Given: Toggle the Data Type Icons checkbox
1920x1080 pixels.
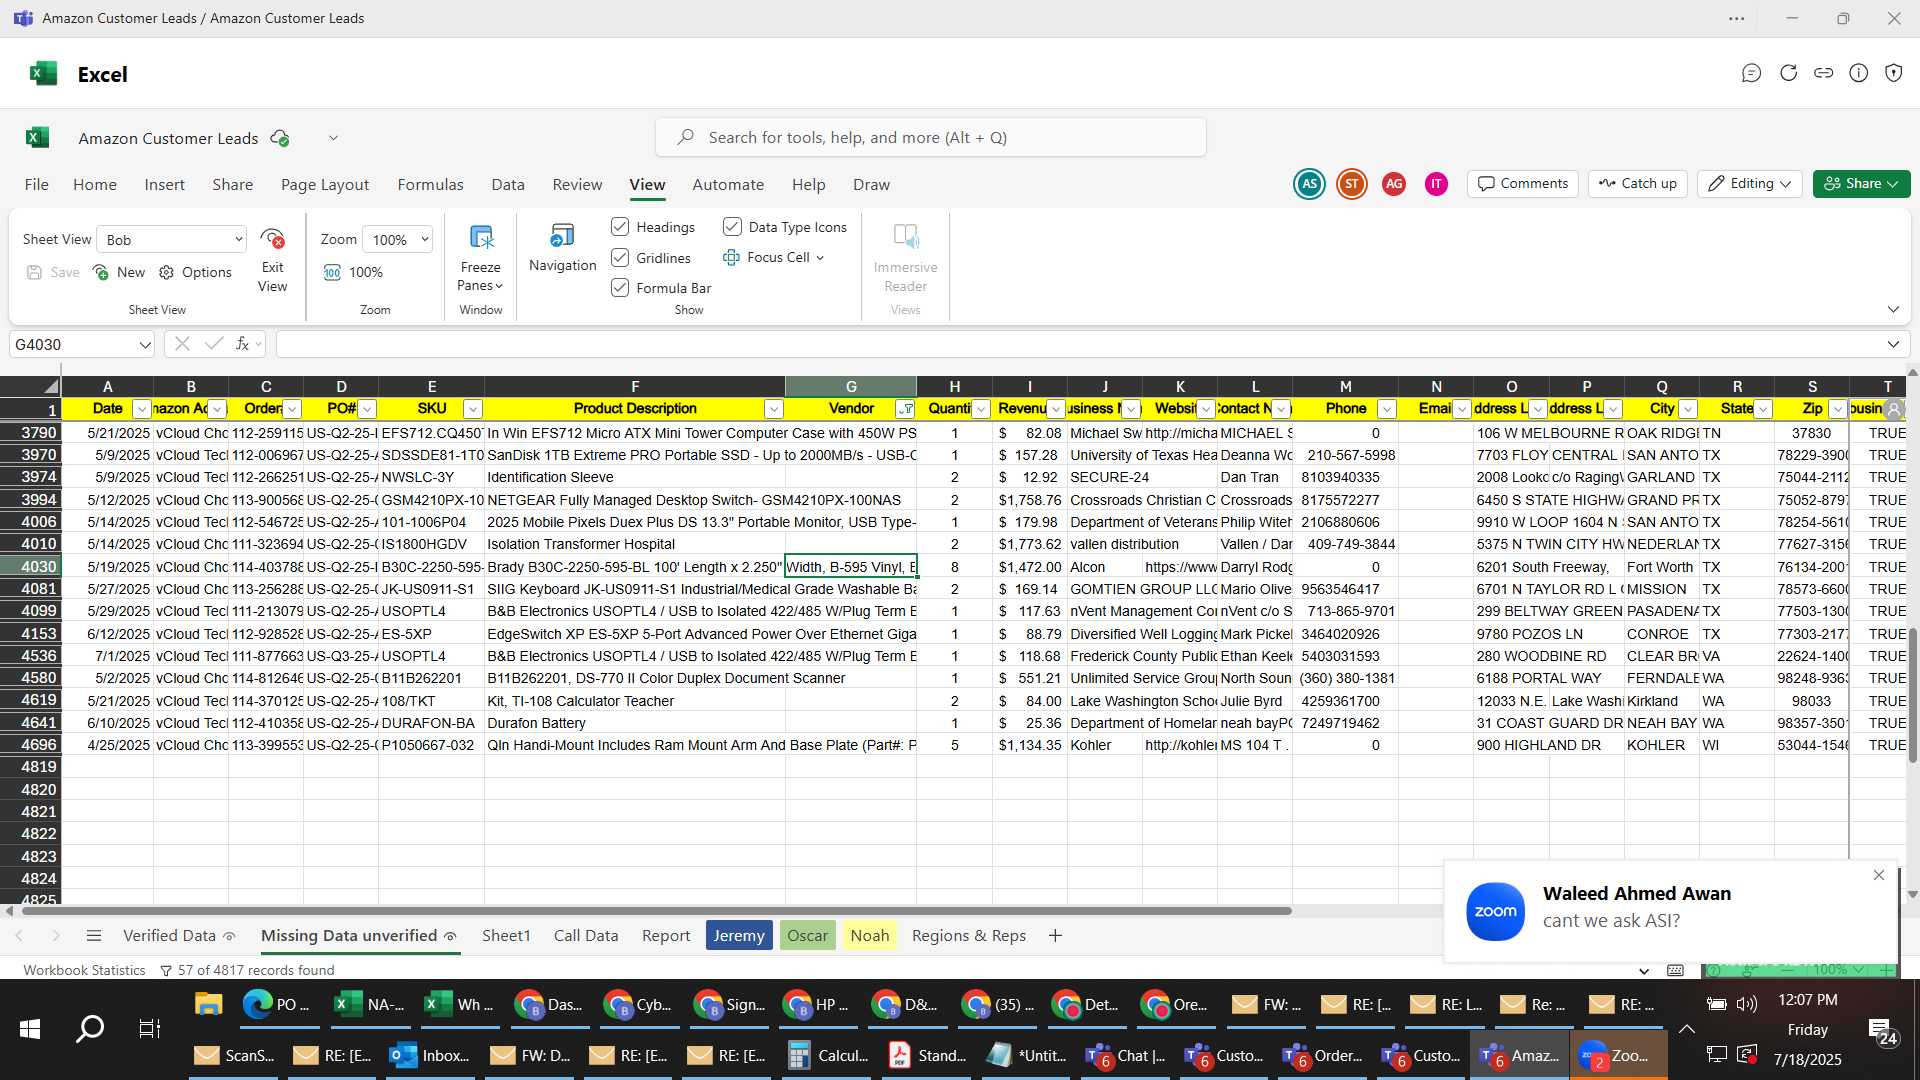Looking at the screenshot, I should 732,227.
